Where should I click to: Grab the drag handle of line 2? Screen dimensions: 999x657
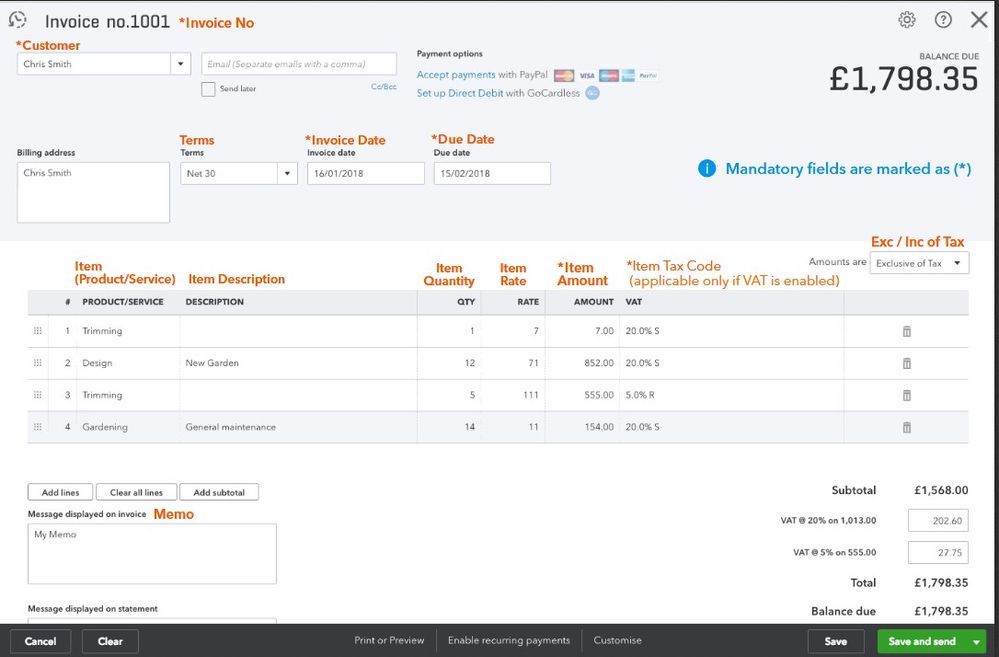[x=38, y=363]
